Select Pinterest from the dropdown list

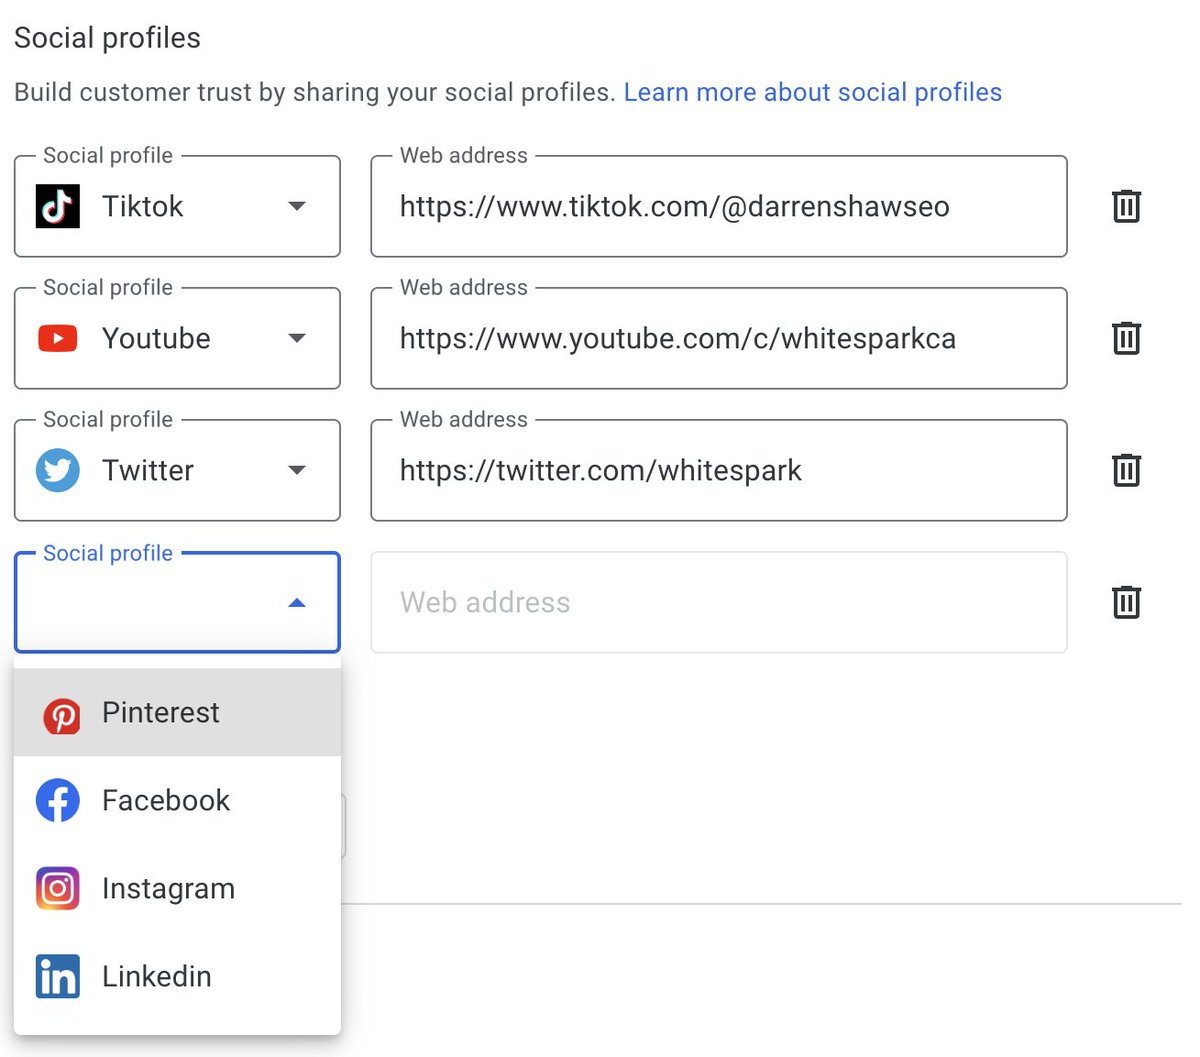pos(177,712)
